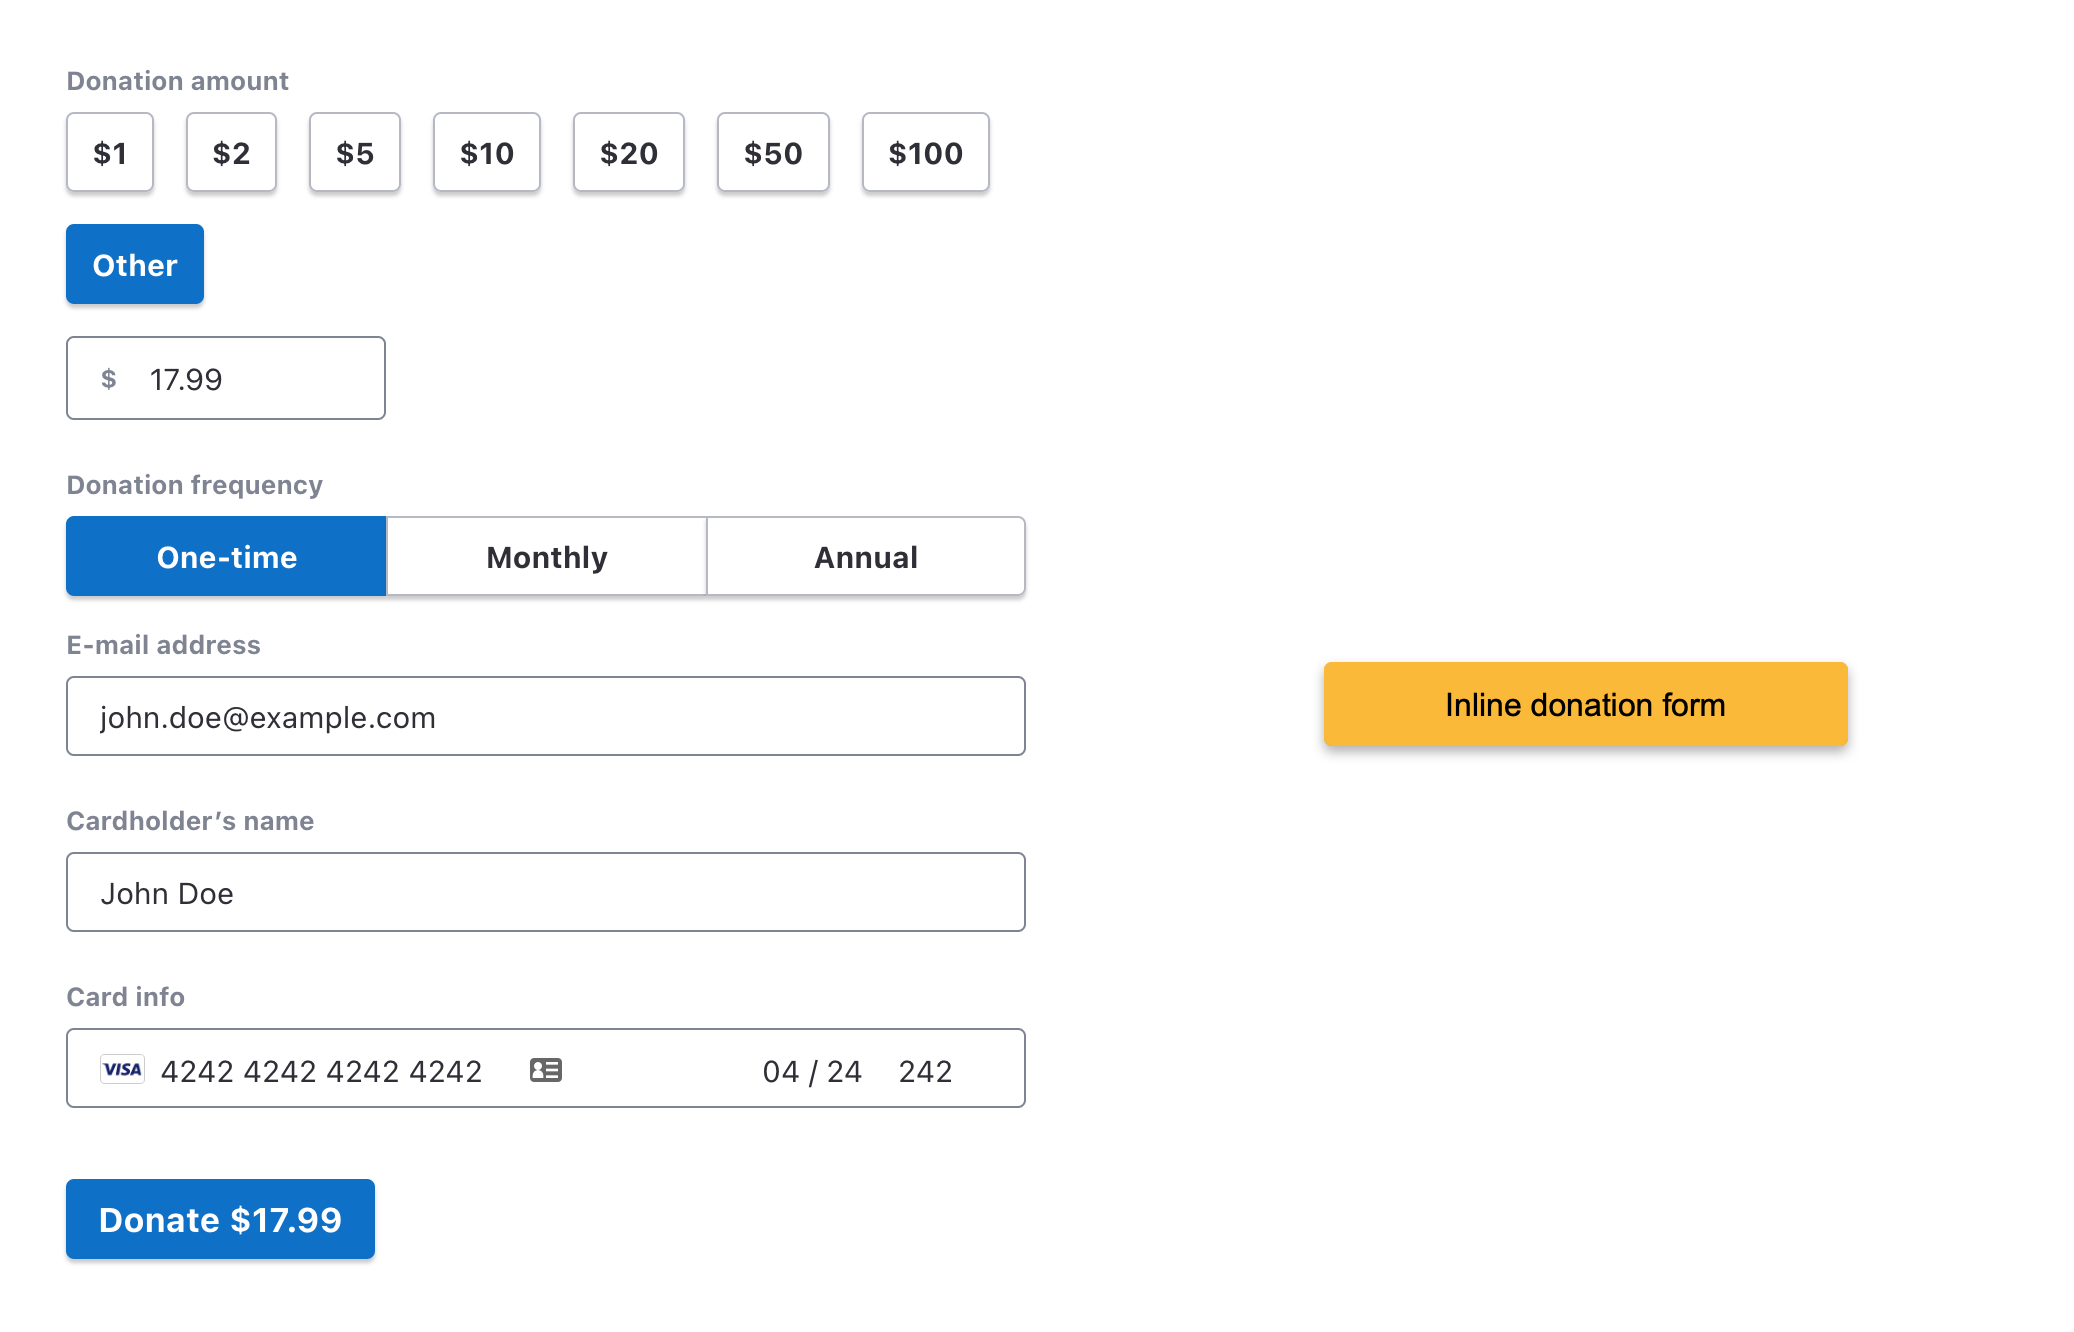
Task: Switch to Monthly donation frequency
Action: pos(547,557)
